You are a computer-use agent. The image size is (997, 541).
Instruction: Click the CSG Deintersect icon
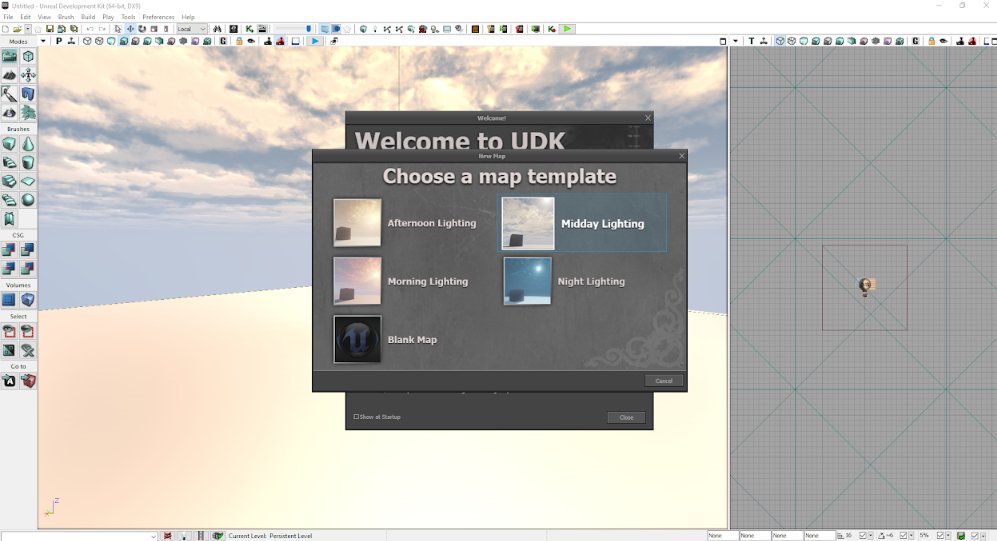[x=28, y=268]
